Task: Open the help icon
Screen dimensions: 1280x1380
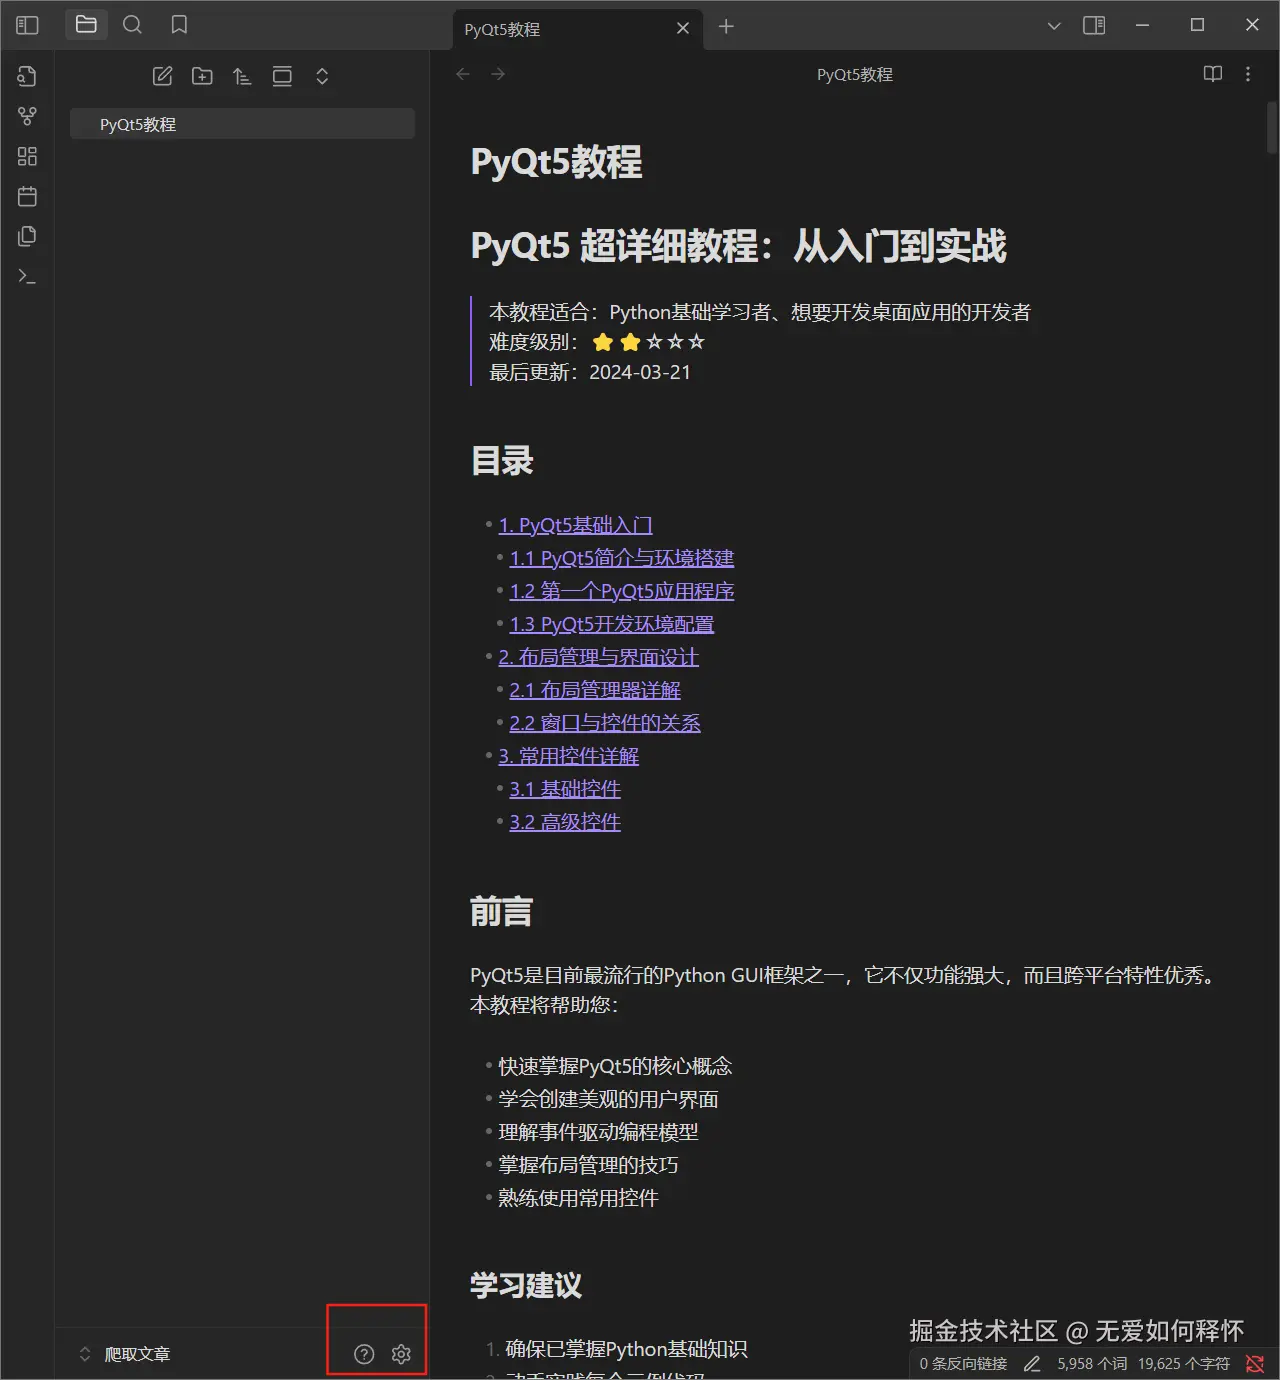Action: tap(364, 1354)
